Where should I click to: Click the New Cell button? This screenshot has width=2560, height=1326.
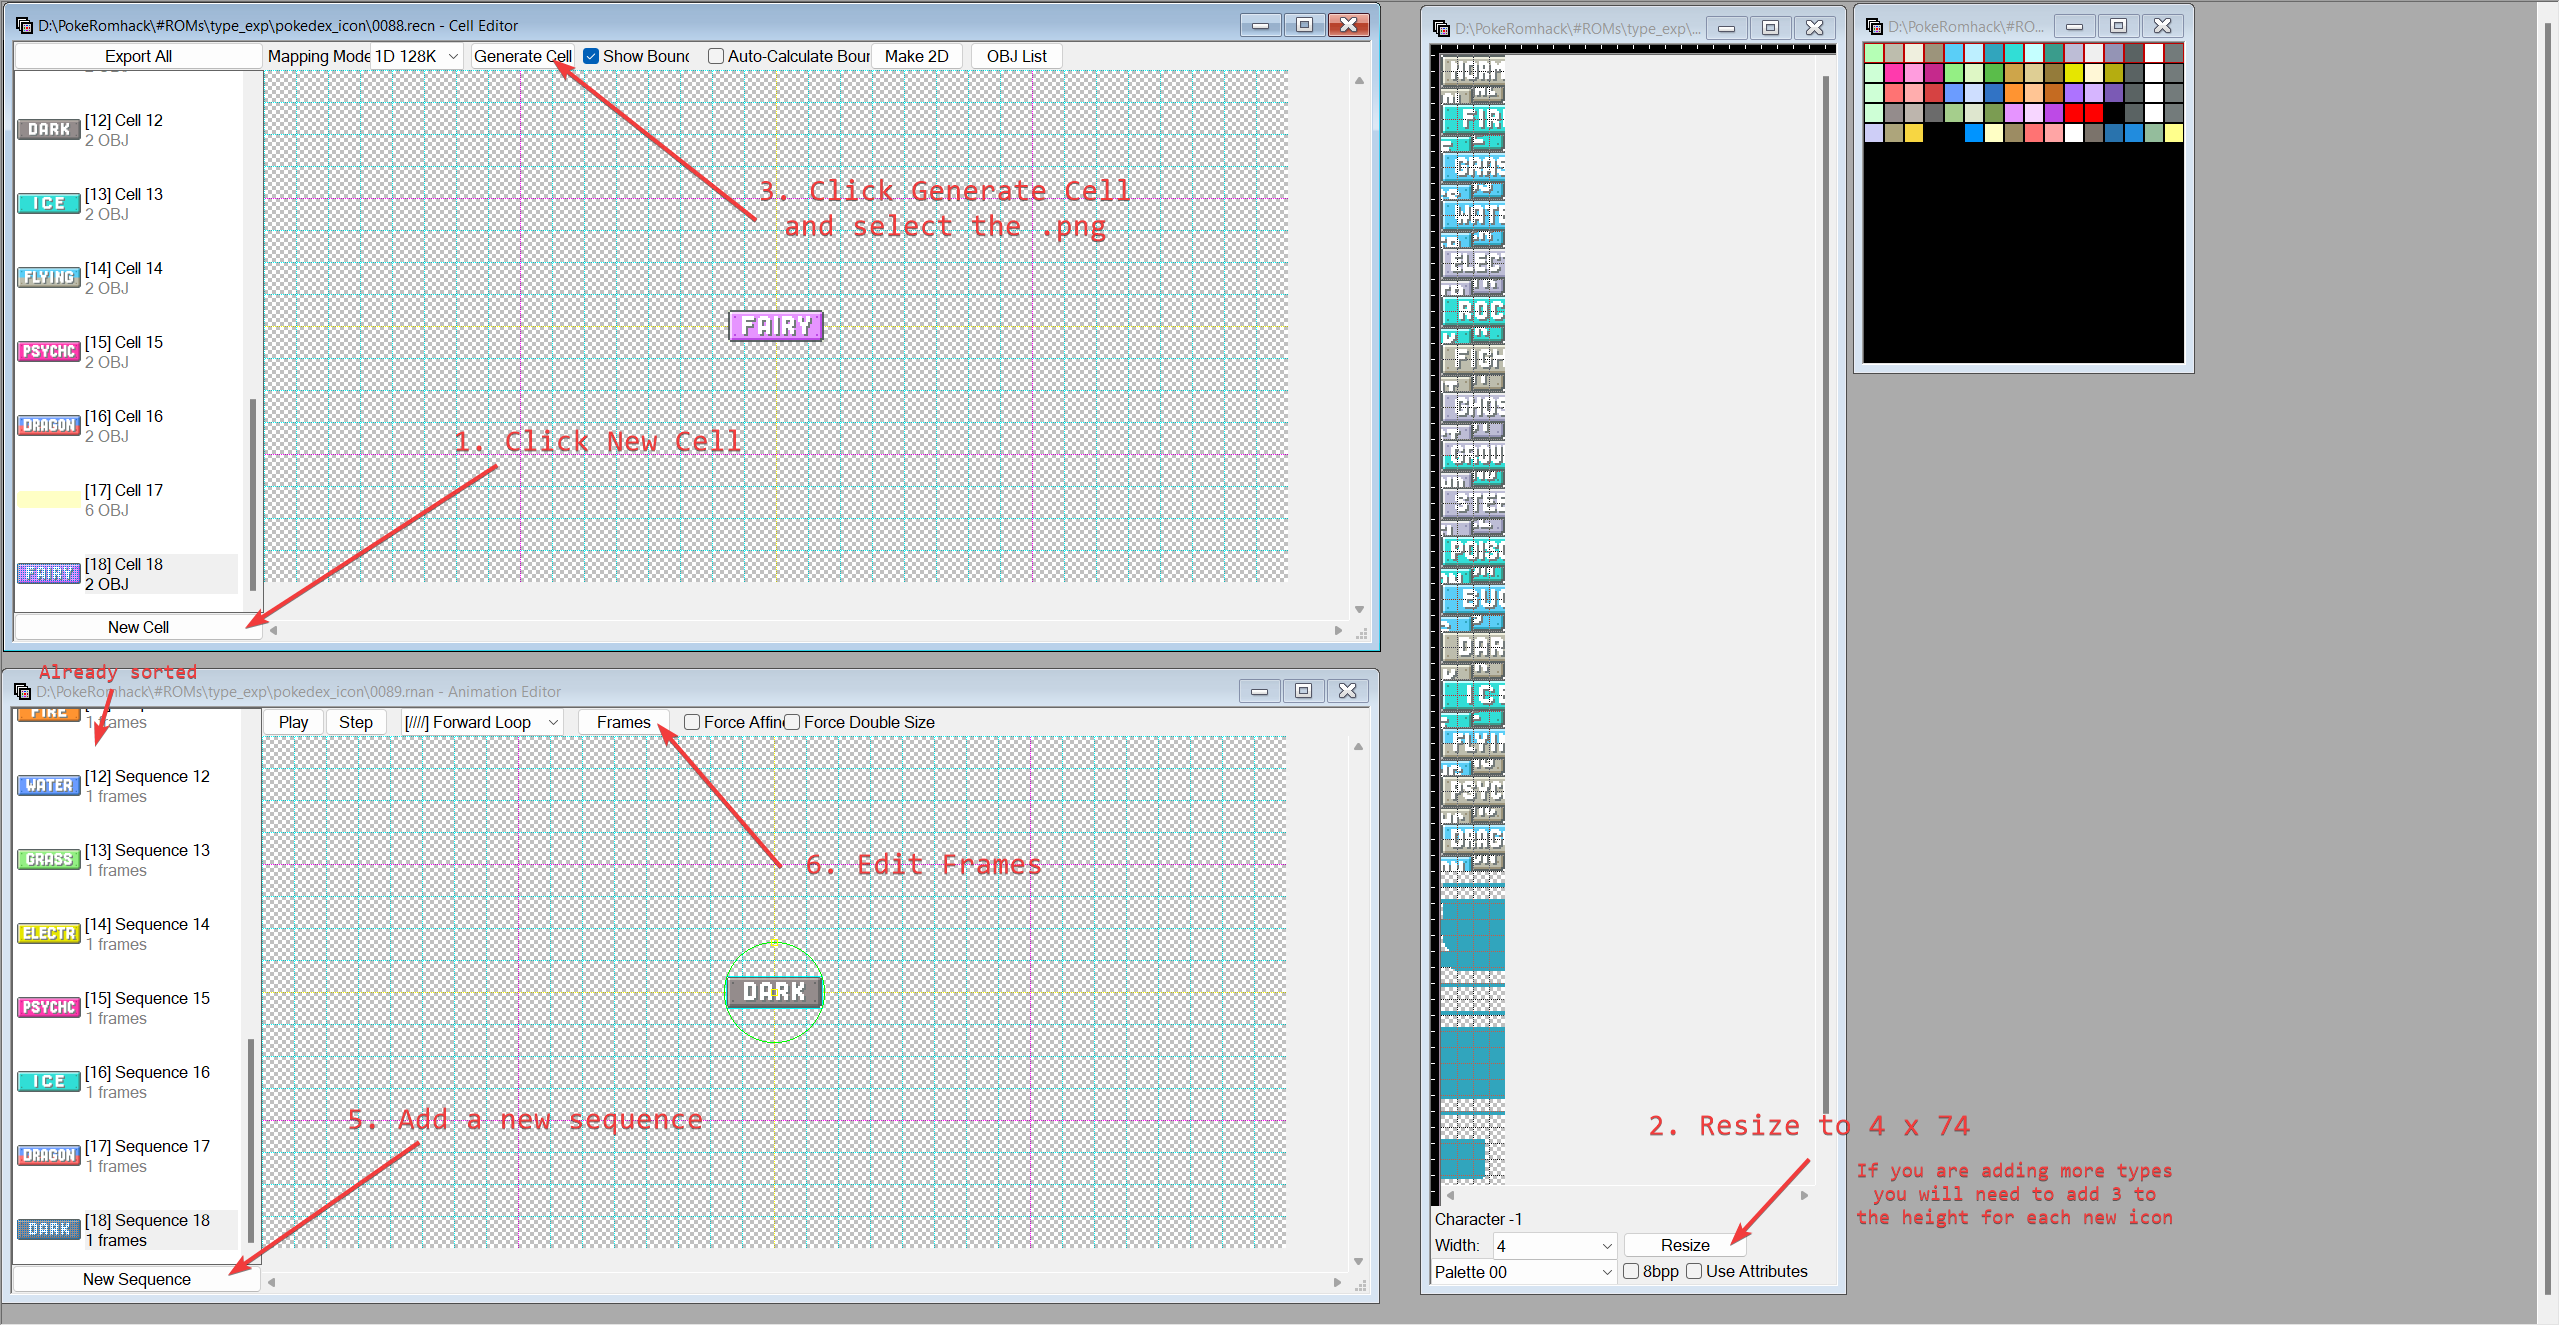(138, 627)
